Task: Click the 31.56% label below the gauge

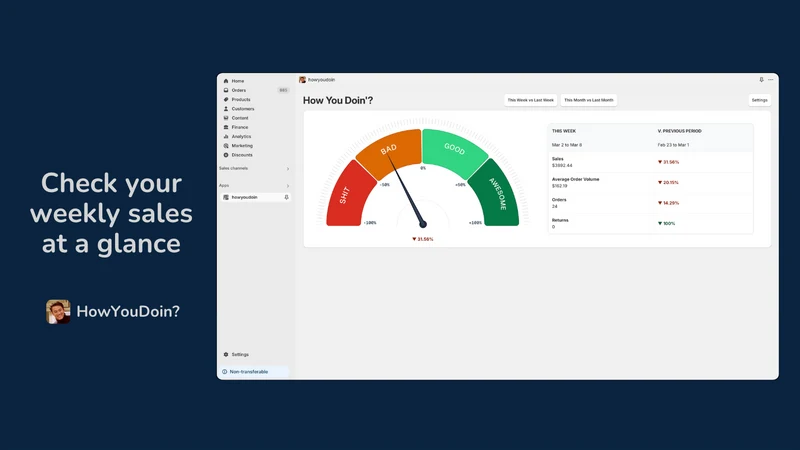Action: coord(422,239)
